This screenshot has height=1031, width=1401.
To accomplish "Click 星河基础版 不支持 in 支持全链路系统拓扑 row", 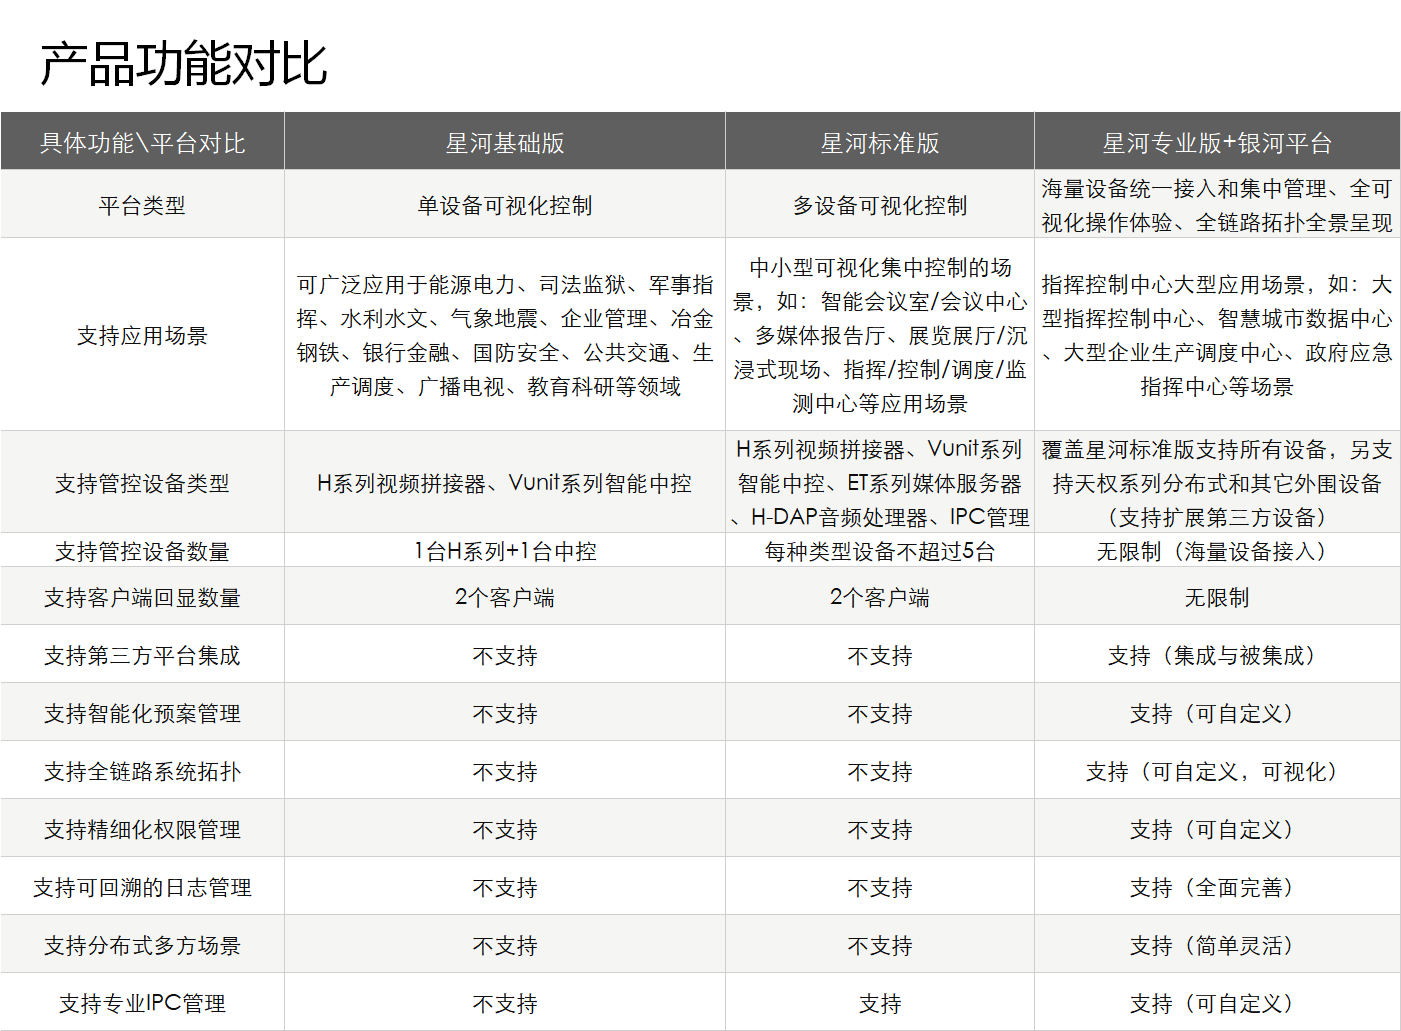I will click(x=504, y=772).
